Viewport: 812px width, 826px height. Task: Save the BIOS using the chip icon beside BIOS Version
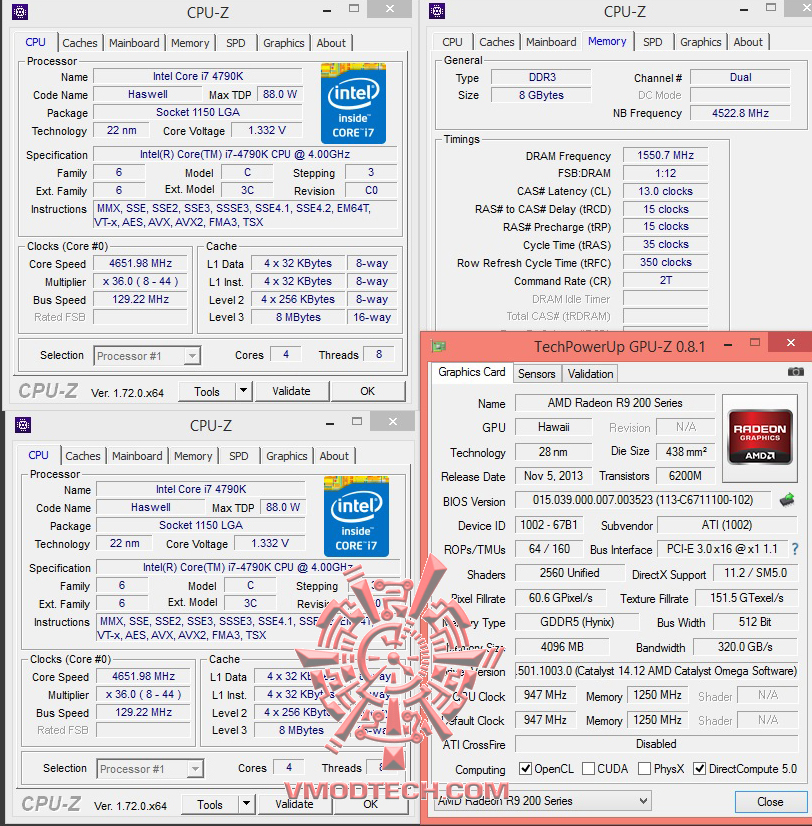click(x=787, y=499)
